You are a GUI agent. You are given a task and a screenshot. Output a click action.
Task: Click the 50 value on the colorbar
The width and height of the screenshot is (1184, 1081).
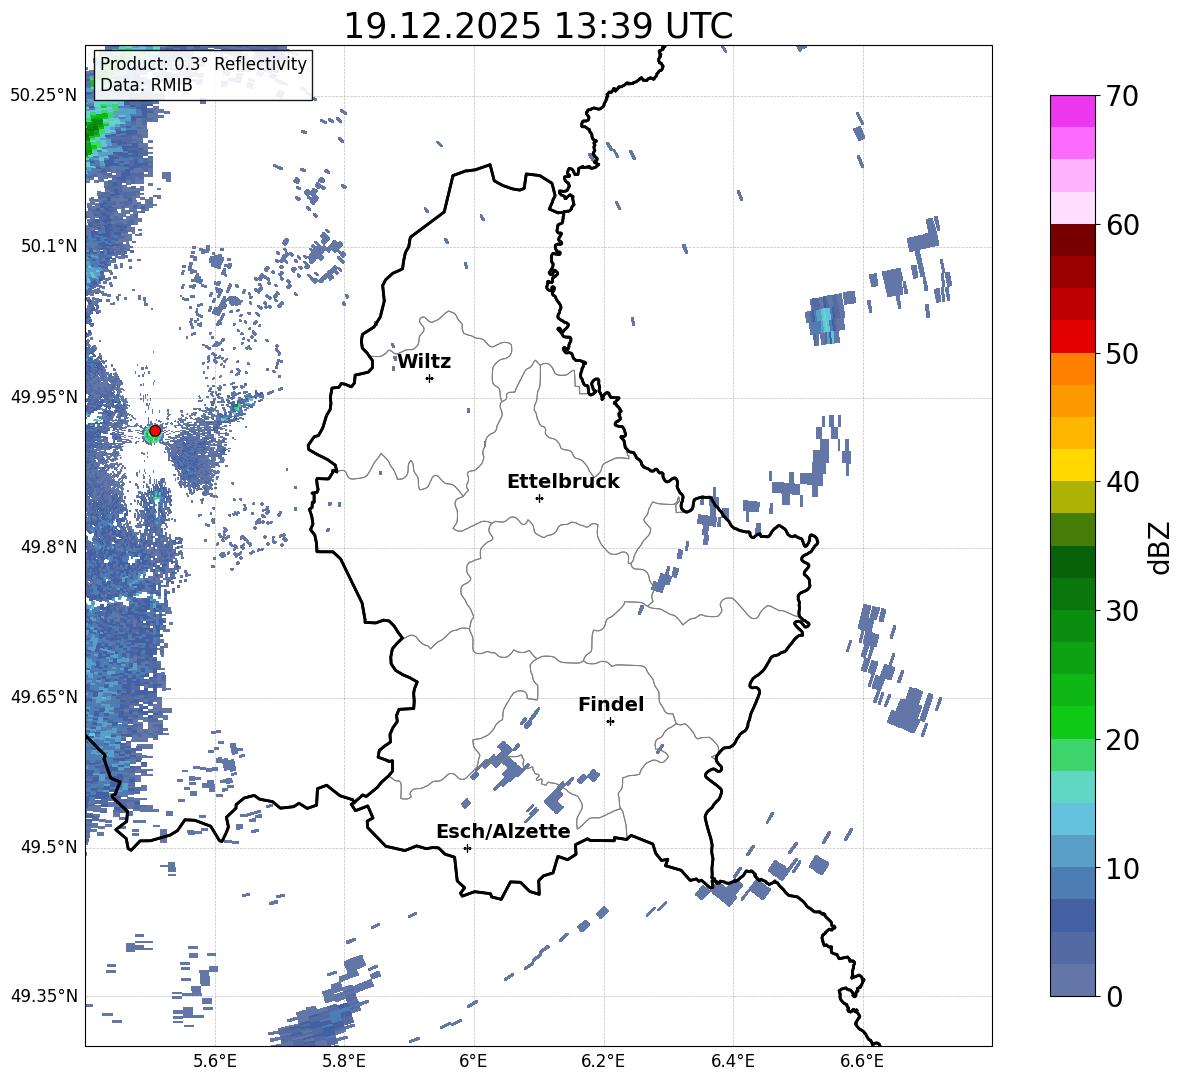coord(1122,353)
